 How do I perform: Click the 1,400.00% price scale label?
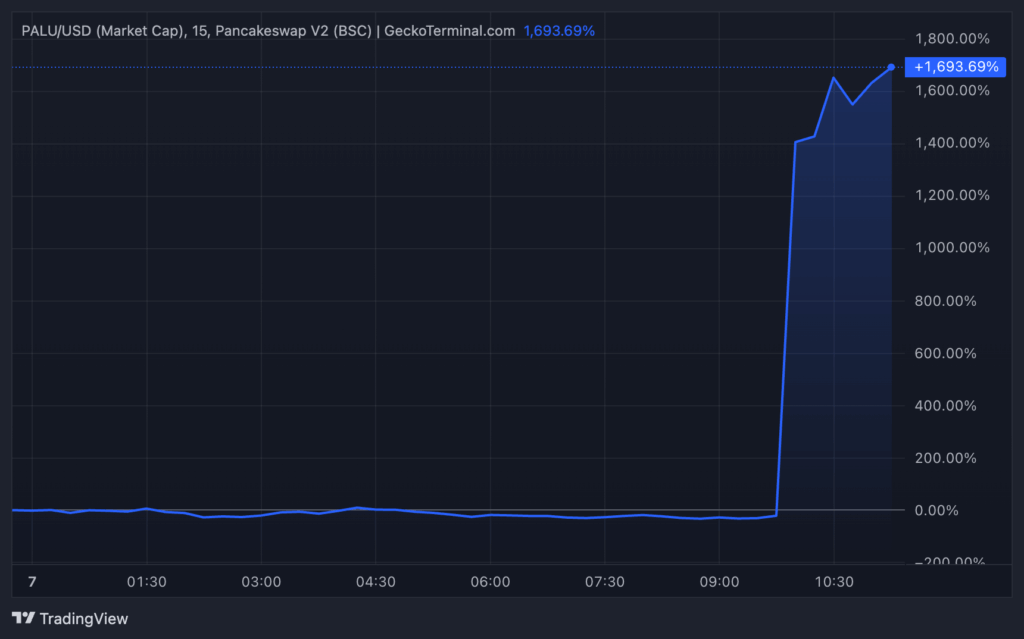[953, 143]
